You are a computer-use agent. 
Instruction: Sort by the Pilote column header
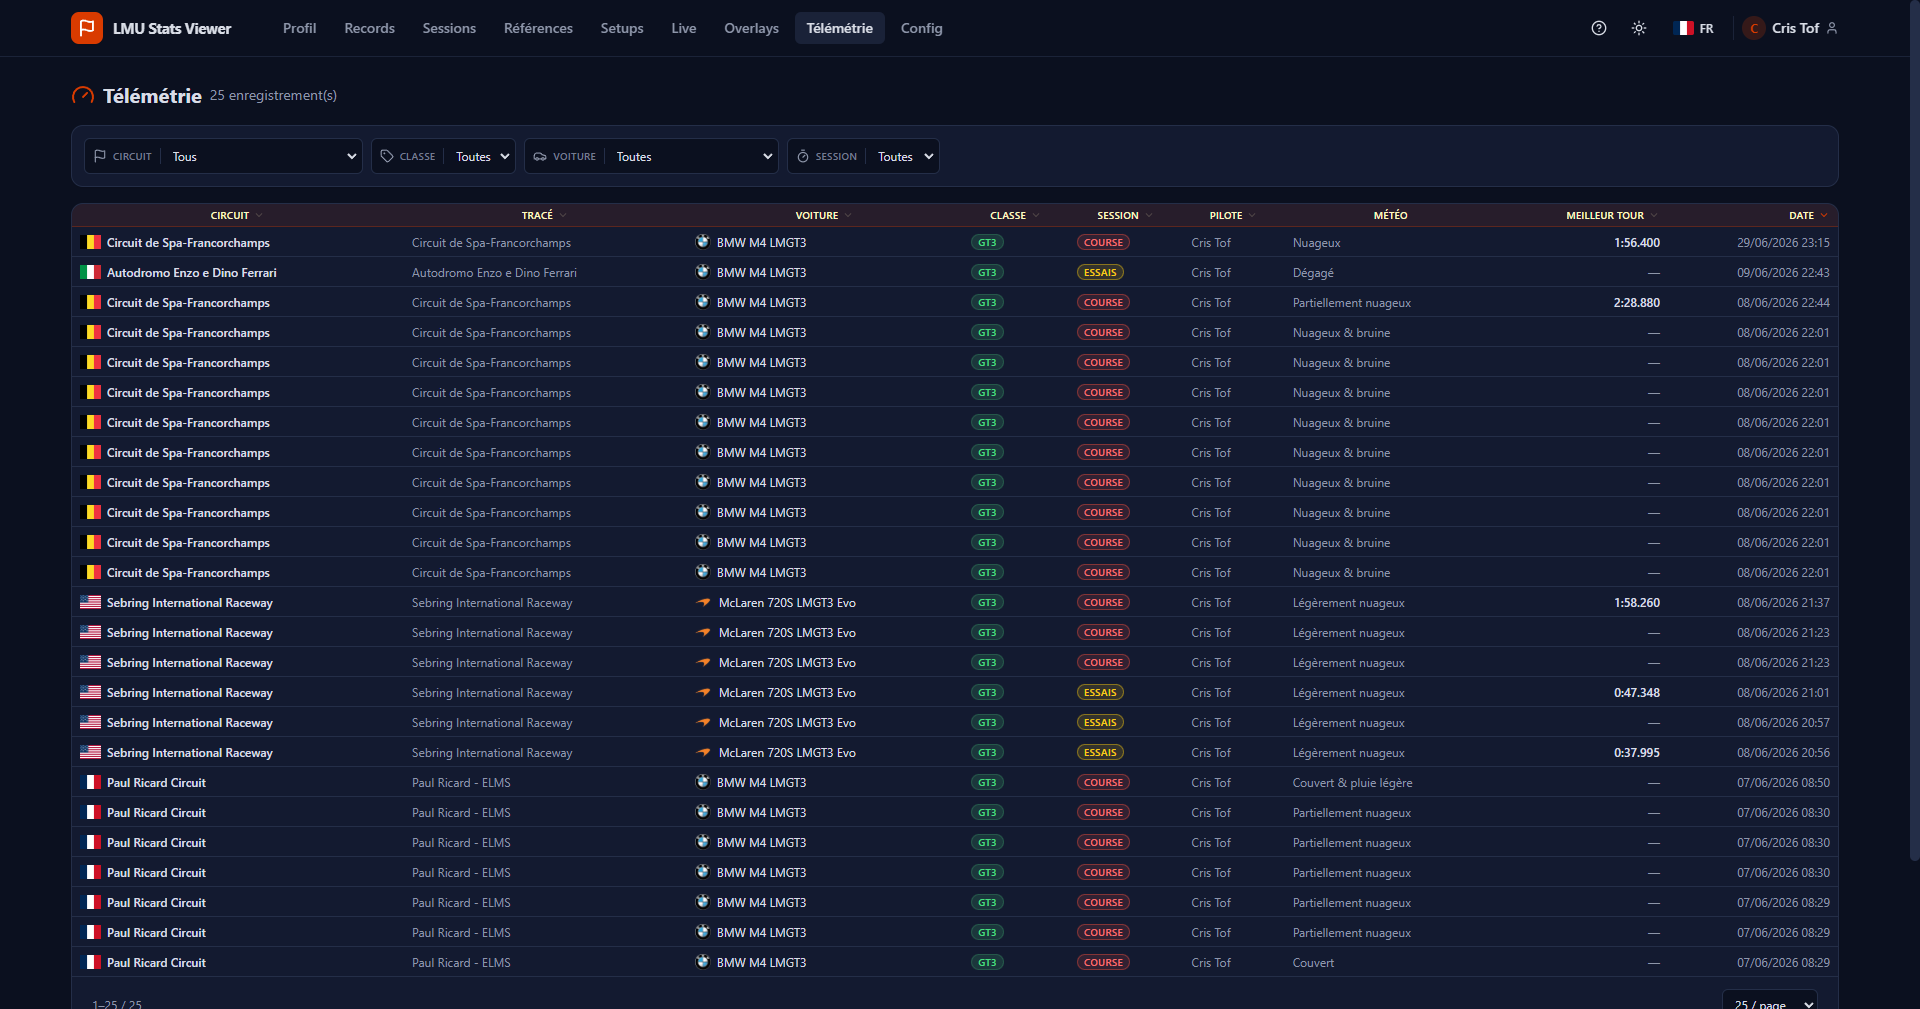pyautogui.click(x=1232, y=215)
